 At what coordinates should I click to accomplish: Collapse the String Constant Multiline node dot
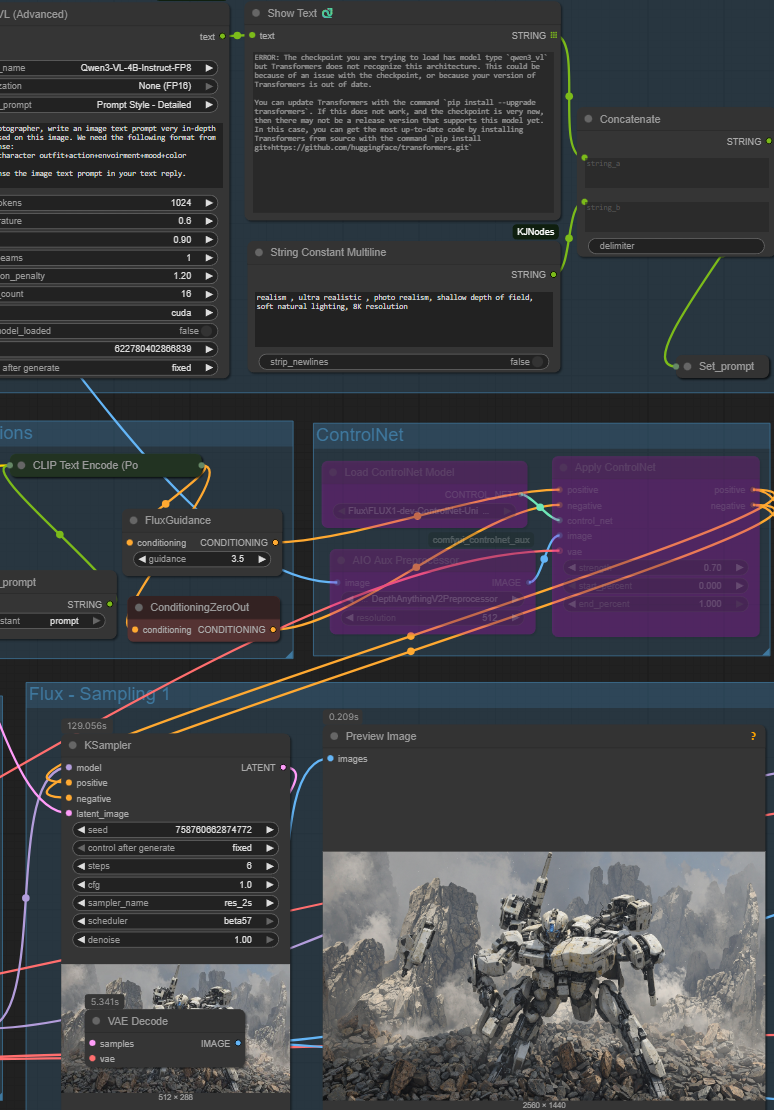click(x=259, y=252)
